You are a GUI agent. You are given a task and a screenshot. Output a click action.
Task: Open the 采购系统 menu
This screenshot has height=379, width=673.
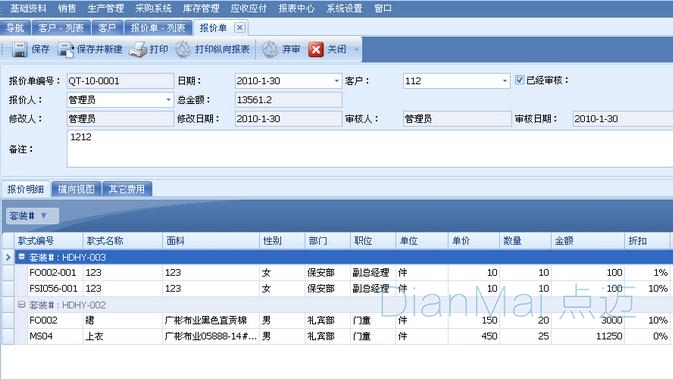tap(153, 8)
